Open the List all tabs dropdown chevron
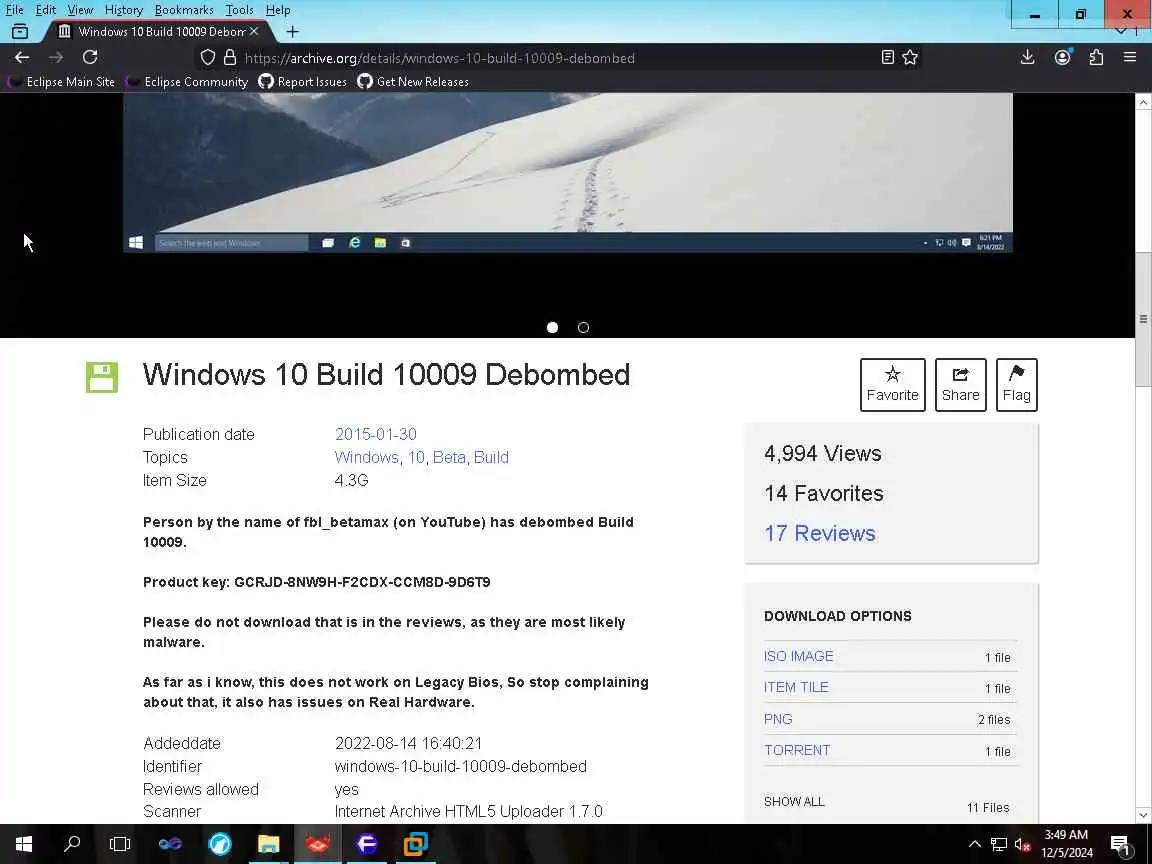 pyautogui.click(x=1121, y=32)
